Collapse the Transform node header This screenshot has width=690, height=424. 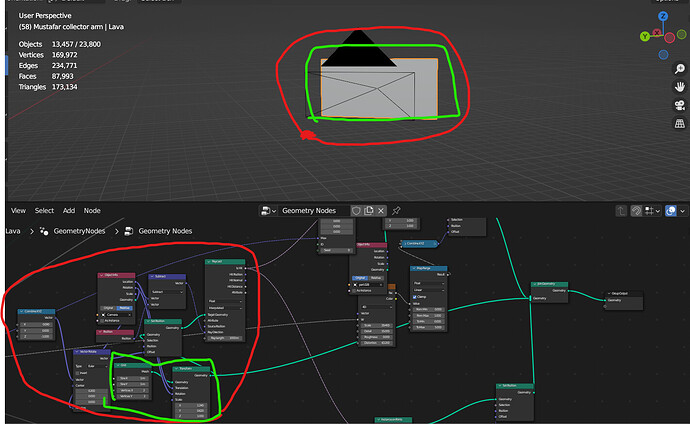tap(176, 369)
